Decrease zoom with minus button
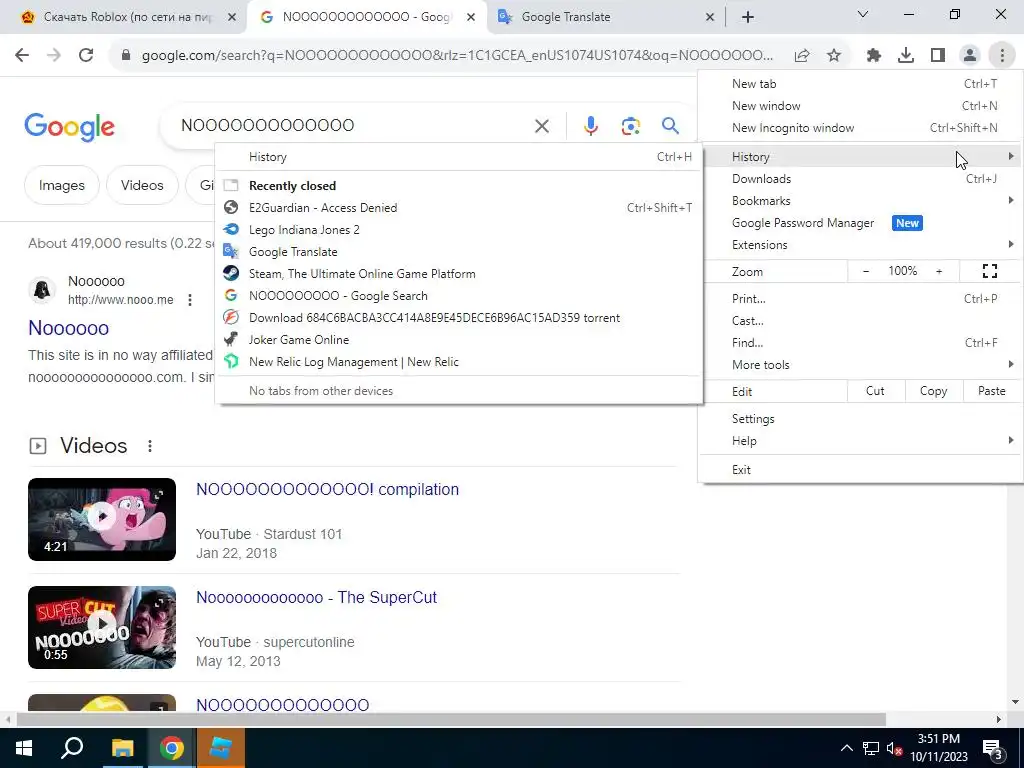Screen dimensions: 1024x768 tap(866, 271)
